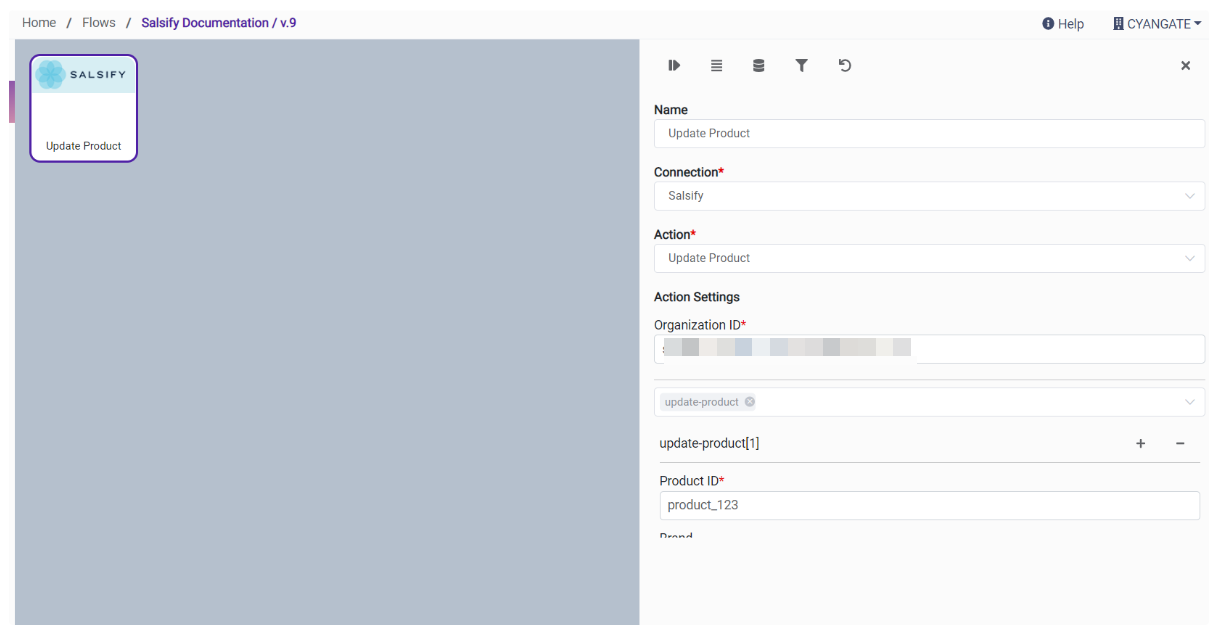Open the Action dropdown showing Update Product
Image resolution: width=1219 pixels, height=626 pixels.
coord(1189,258)
